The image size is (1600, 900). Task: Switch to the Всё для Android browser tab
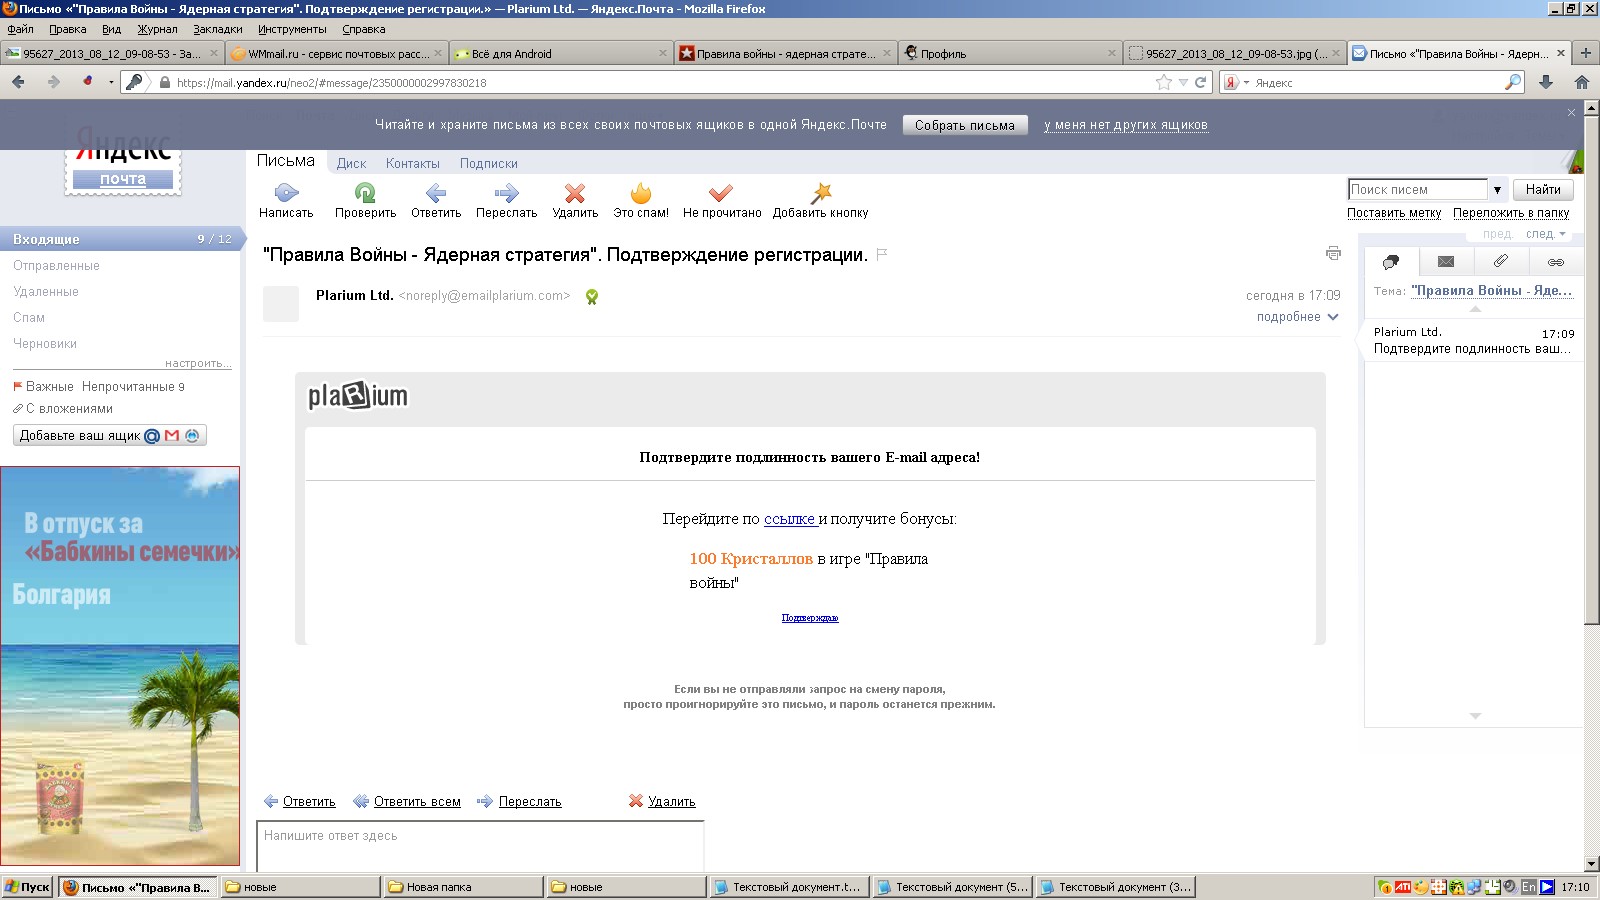point(560,53)
